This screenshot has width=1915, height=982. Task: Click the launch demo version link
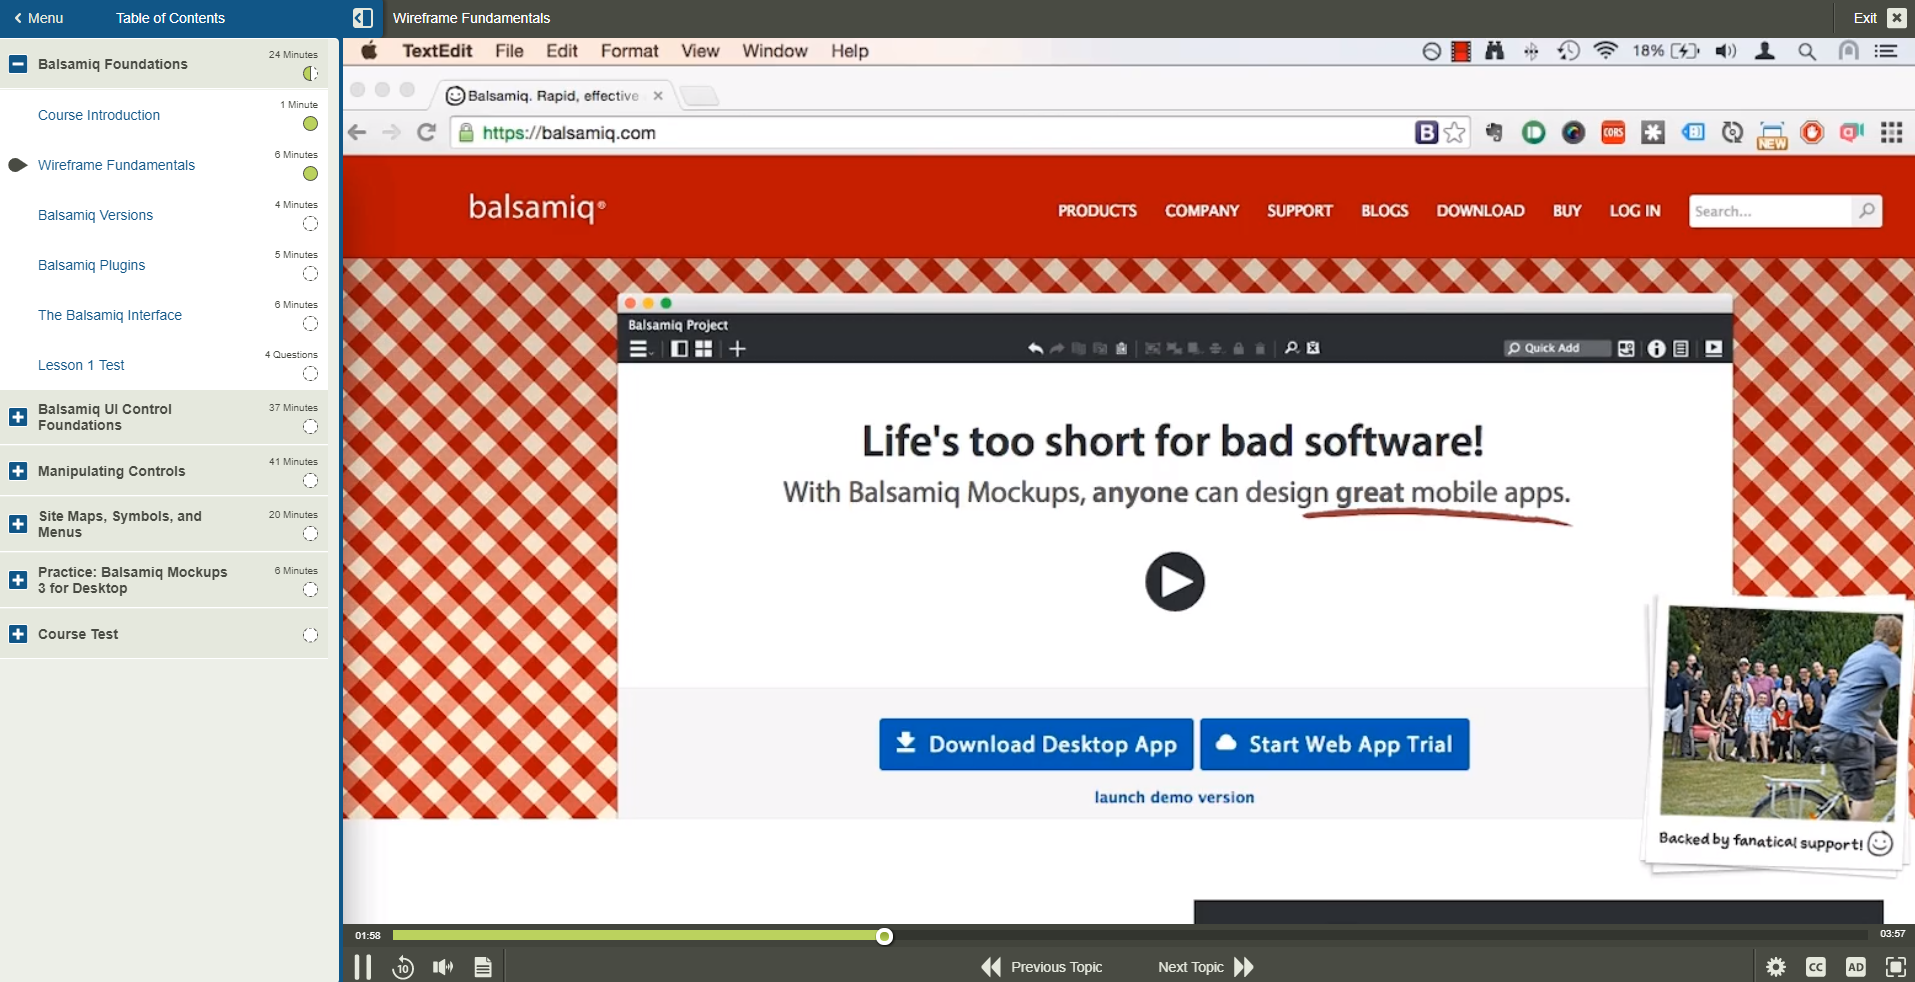(x=1174, y=797)
